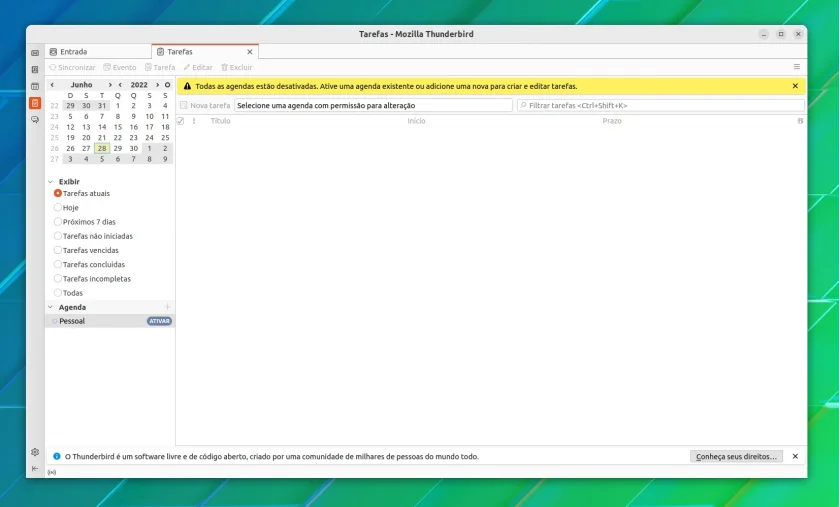Click the ATIVAR button for Pessoal
The width and height of the screenshot is (840, 507).
159,321
